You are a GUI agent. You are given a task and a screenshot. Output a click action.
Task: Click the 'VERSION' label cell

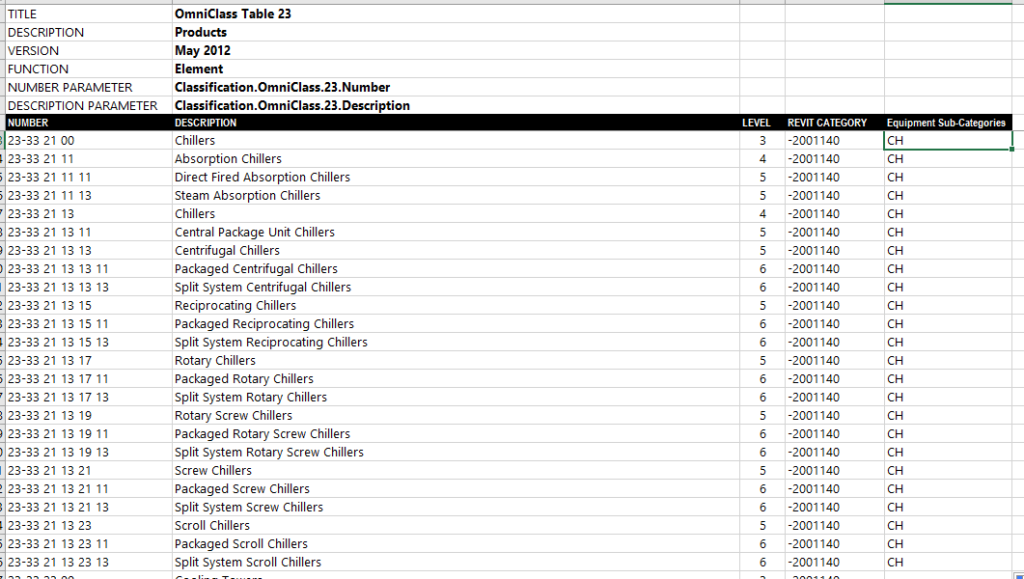click(x=89, y=50)
